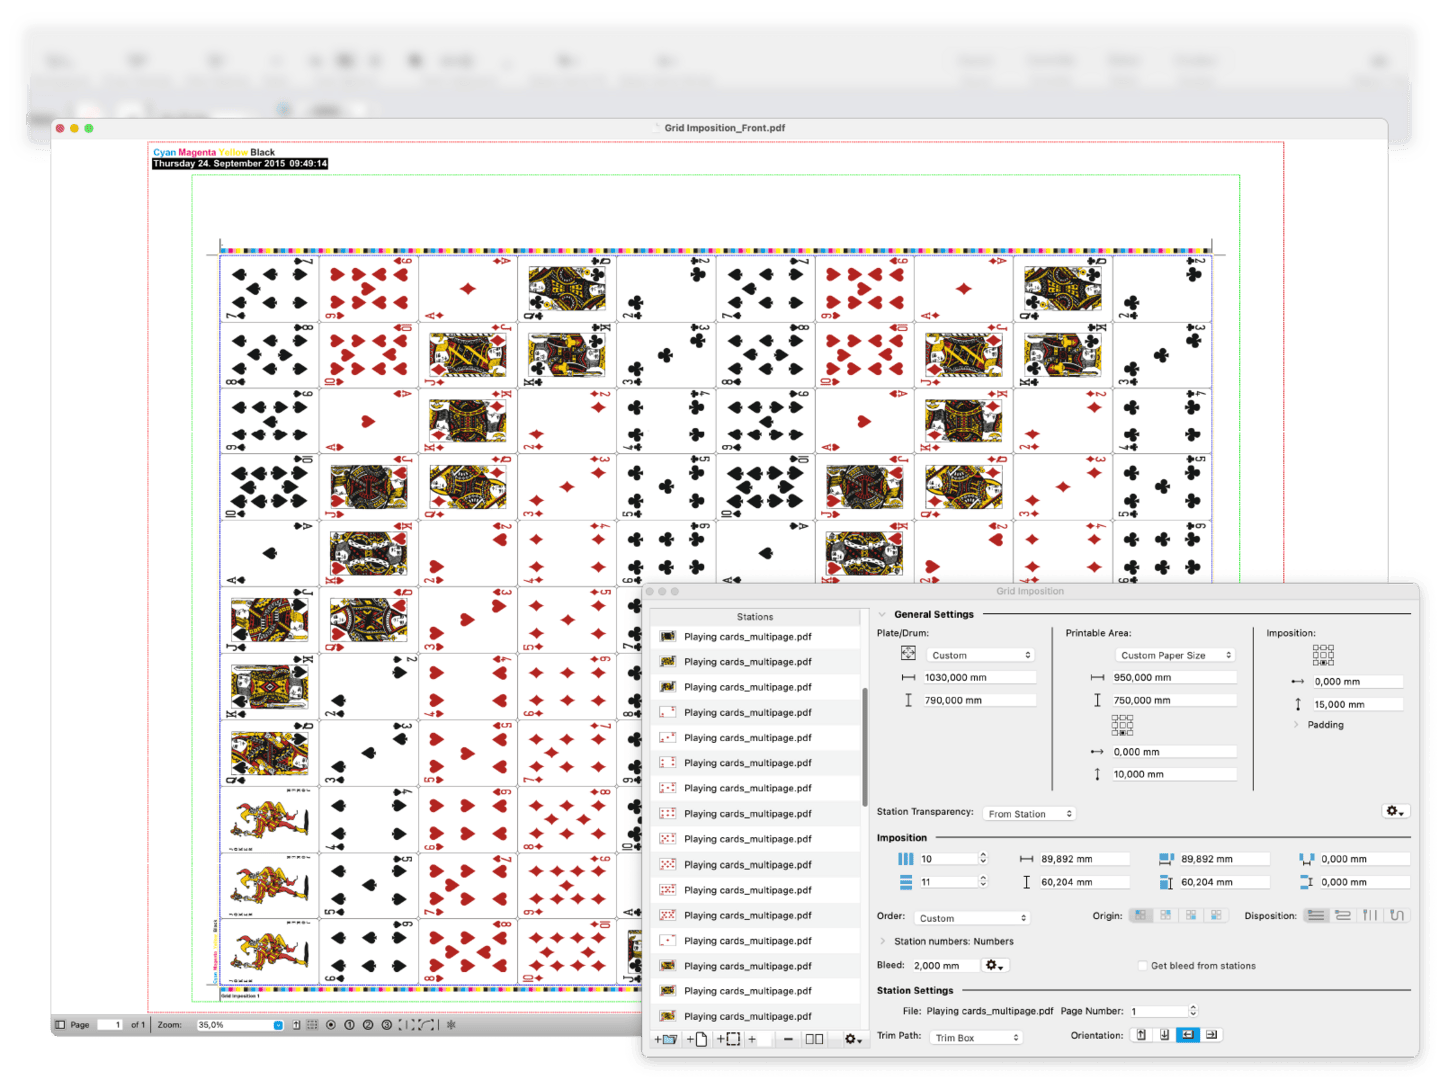Edit Bleed 2,000 mm field
This screenshot has height=1080, width=1439.
pyautogui.click(x=945, y=965)
